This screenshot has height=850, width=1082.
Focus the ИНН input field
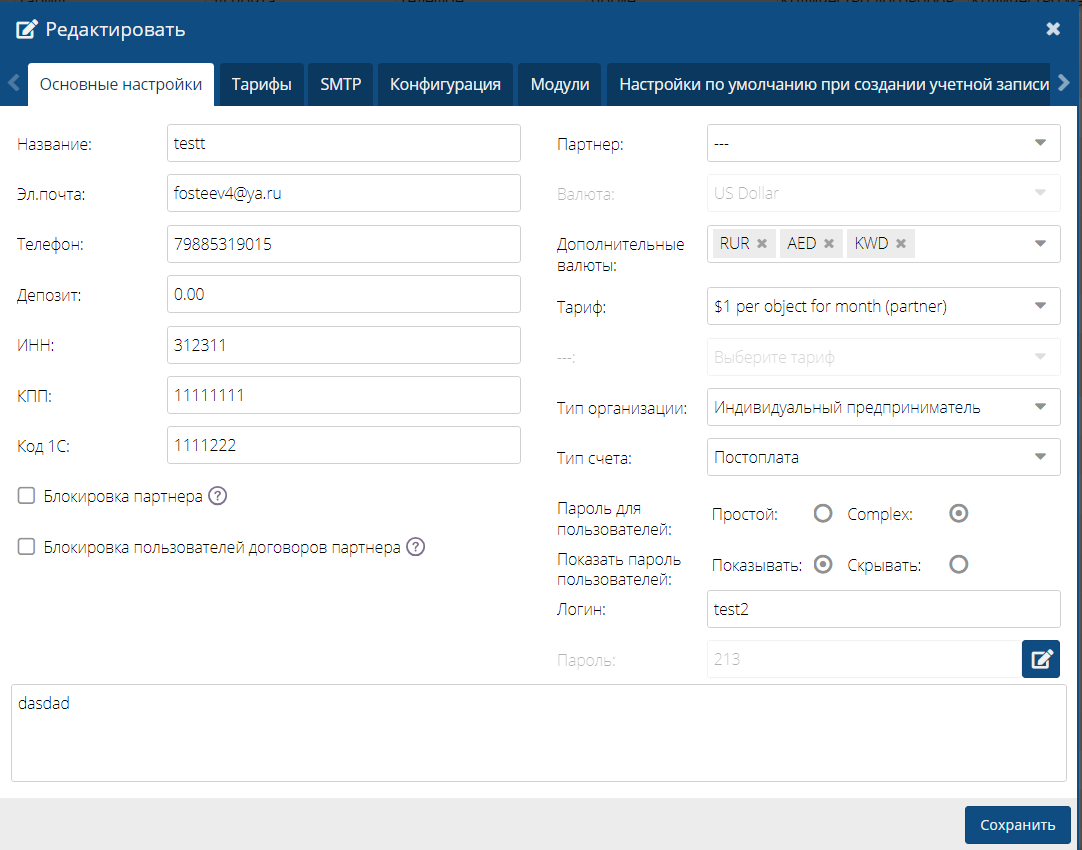344,345
